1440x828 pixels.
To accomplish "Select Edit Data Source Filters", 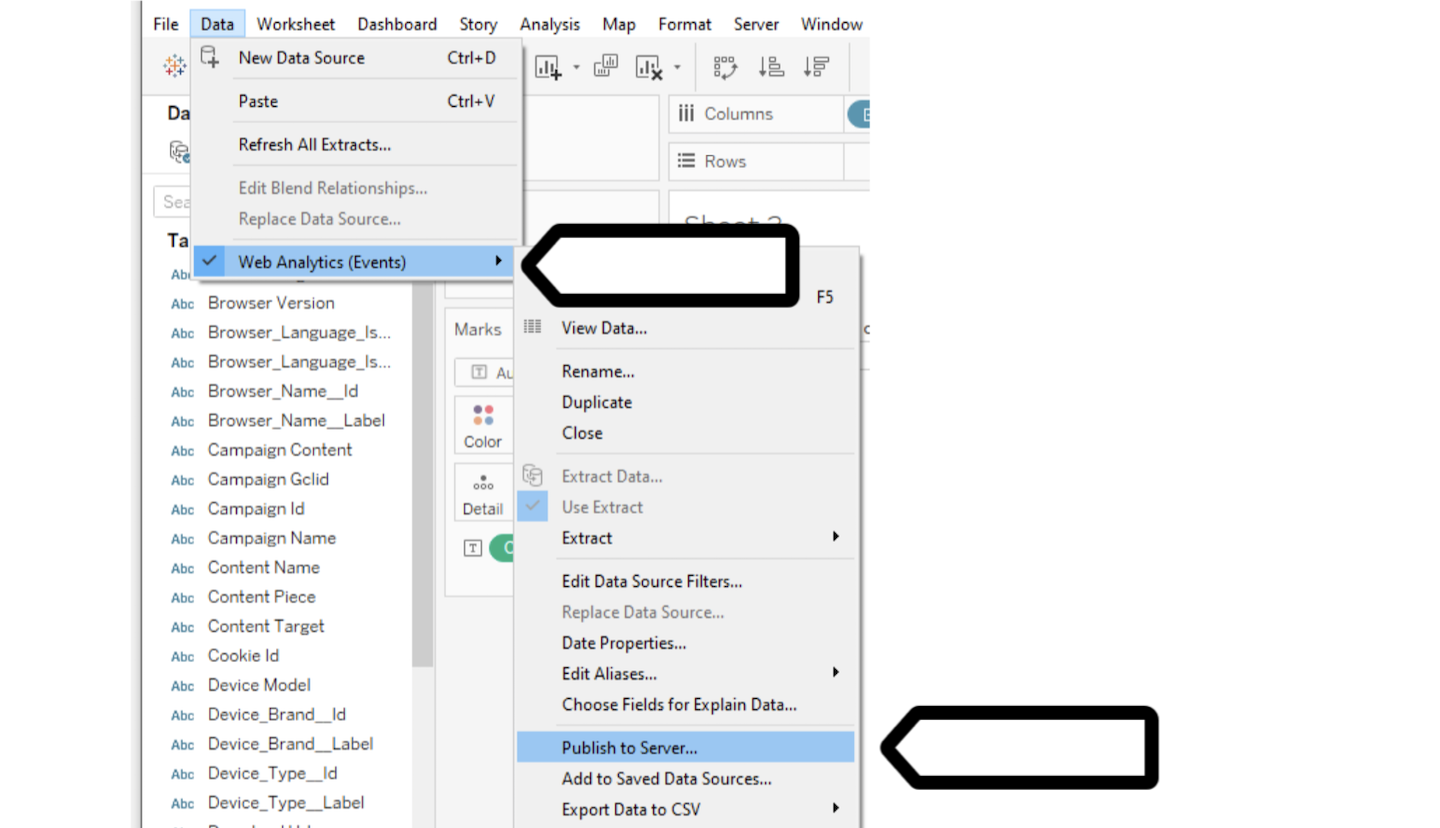I will pos(686,581).
